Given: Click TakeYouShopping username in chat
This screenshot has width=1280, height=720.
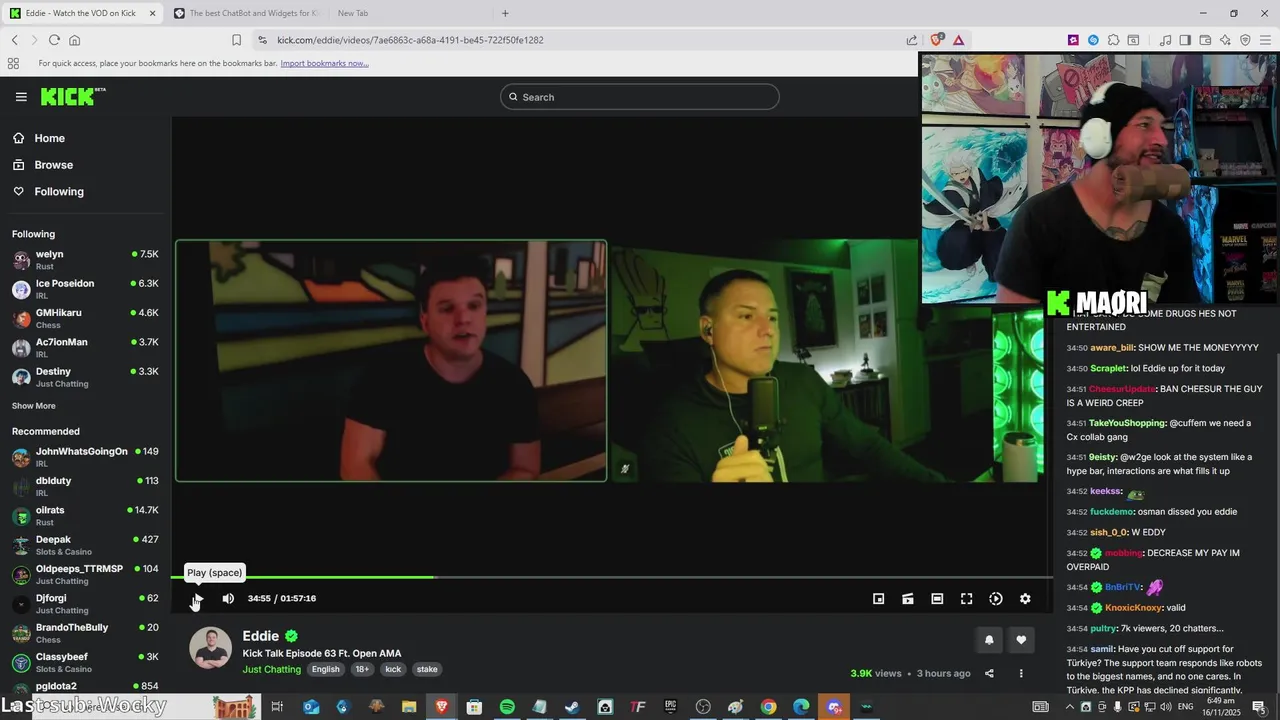Looking at the screenshot, I should point(1127,423).
